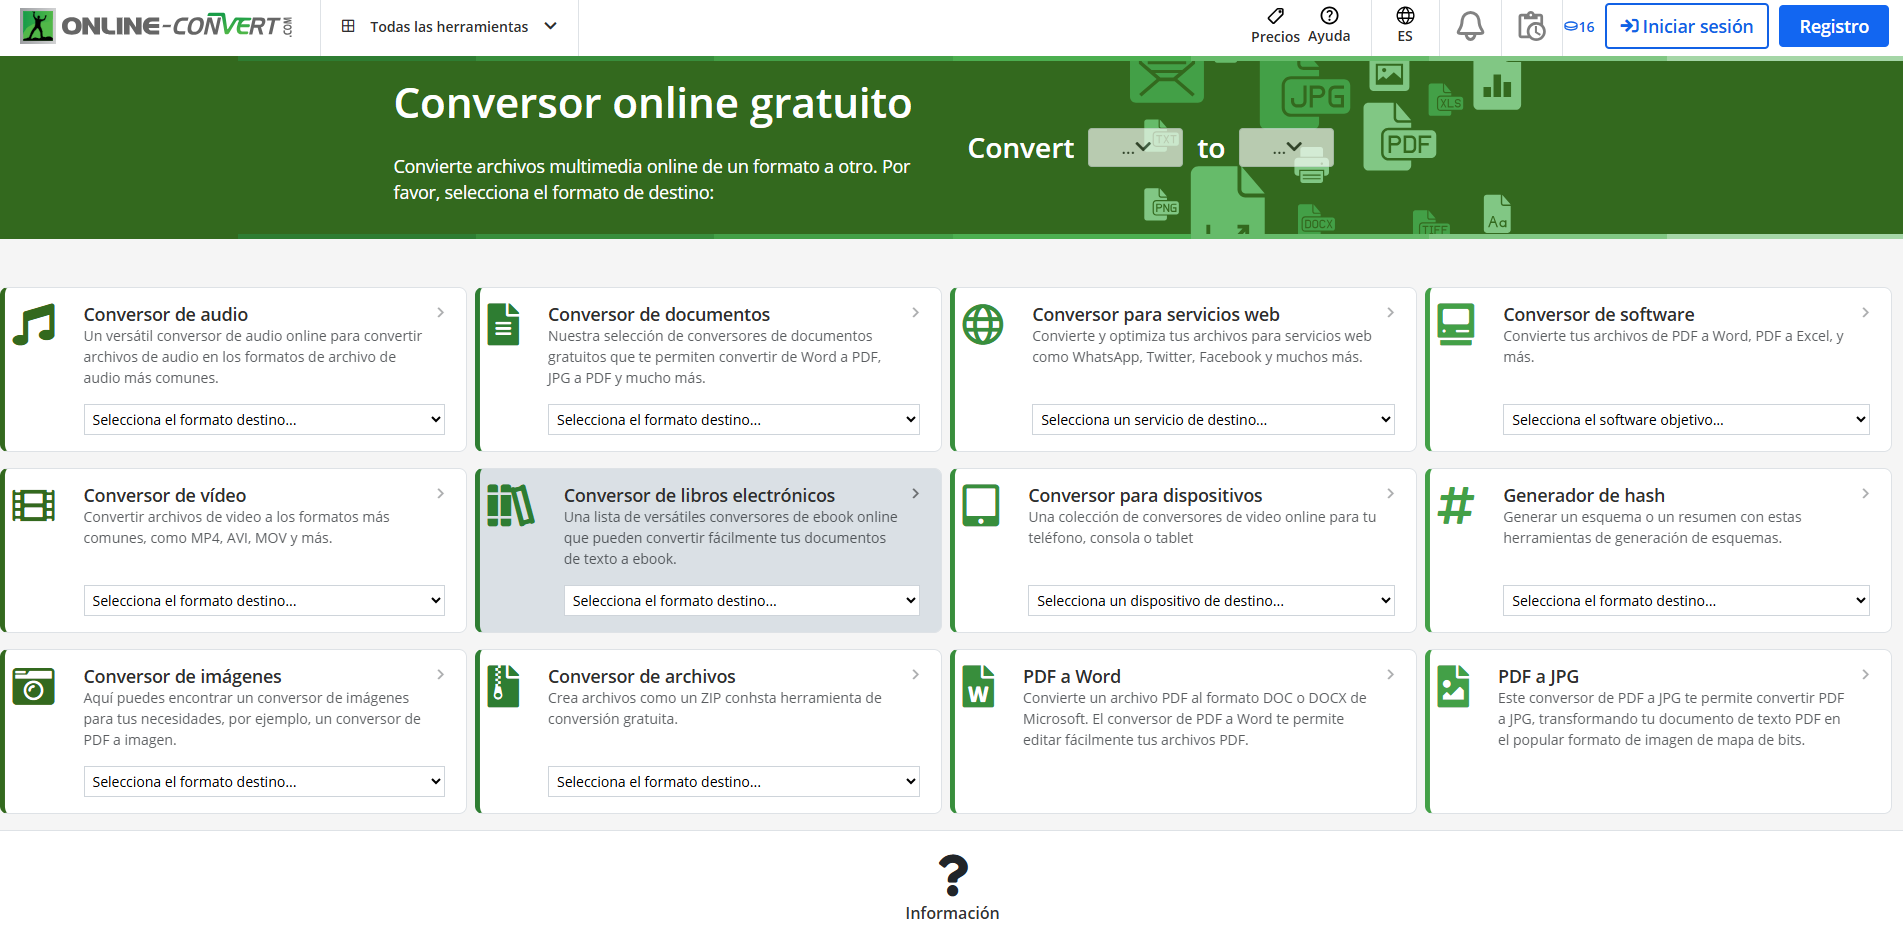This screenshot has height=926, width=1903.
Task: Open the conversion history clipboard icon
Action: [x=1532, y=26]
